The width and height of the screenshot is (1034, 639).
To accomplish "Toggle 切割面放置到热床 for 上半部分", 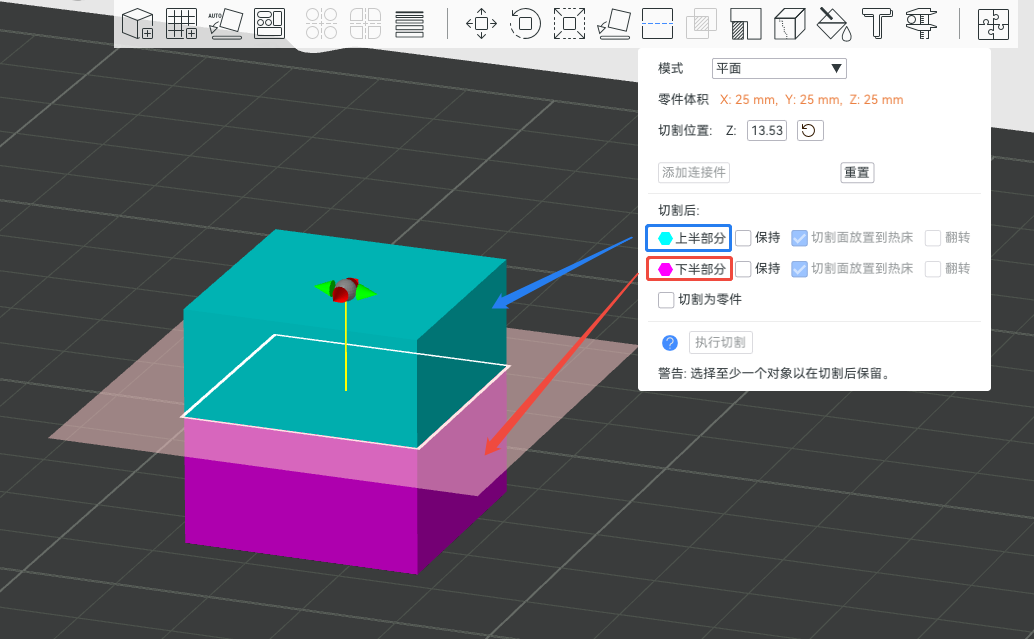I will click(799, 238).
